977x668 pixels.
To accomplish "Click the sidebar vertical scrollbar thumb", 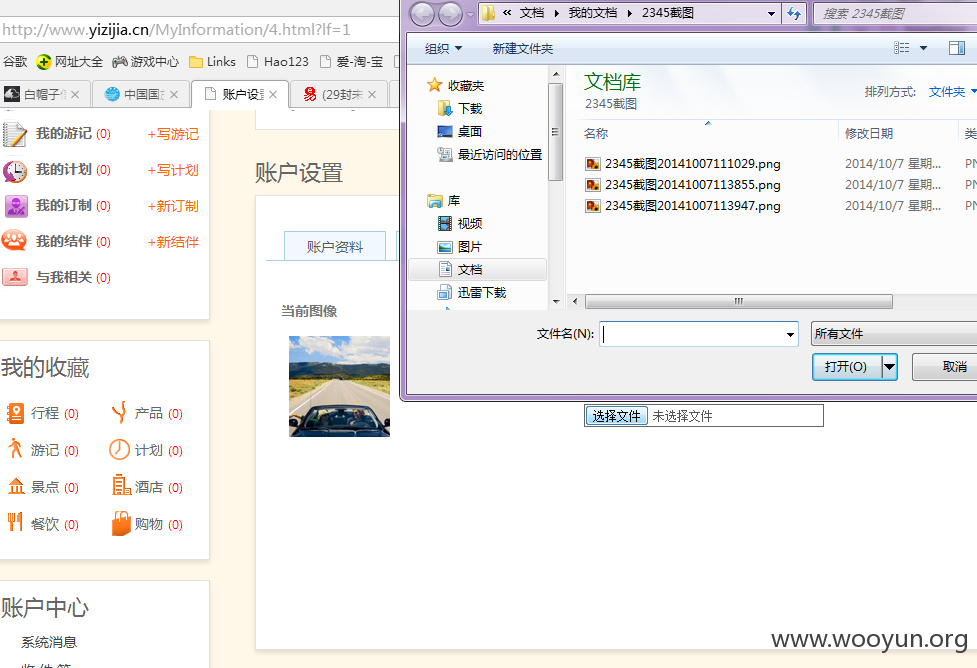I will (555, 131).
